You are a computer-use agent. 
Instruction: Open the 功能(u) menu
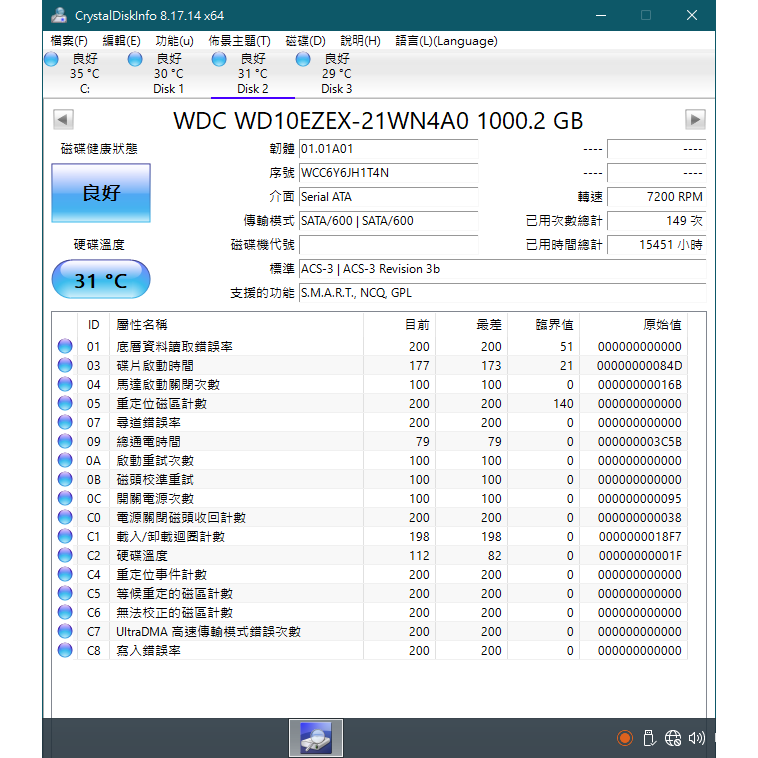pyautogui.click(x=174, y=41)
